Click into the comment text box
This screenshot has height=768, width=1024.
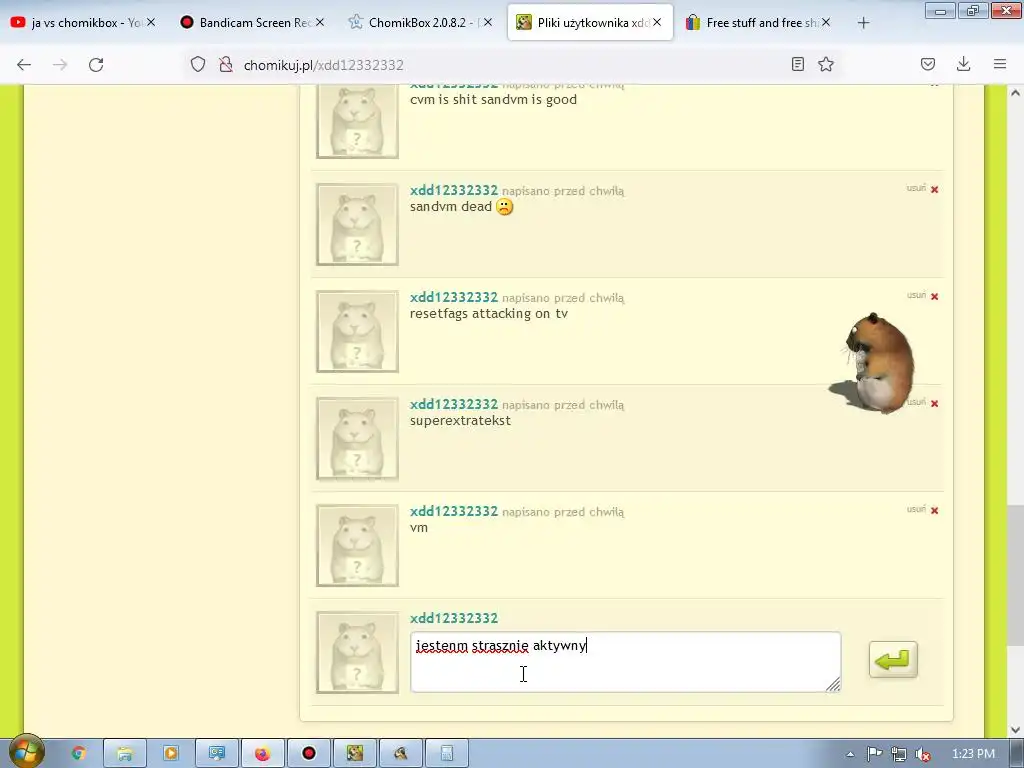point(626,662)
